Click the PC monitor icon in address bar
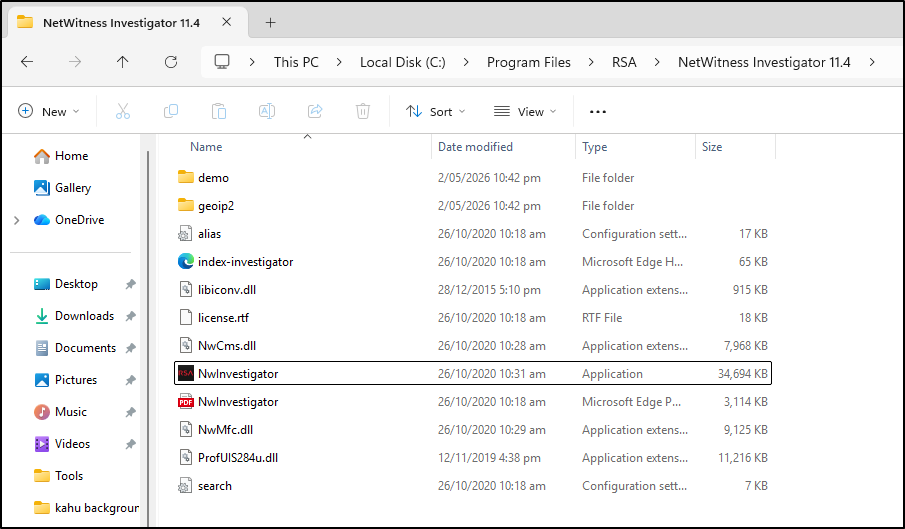905x529 pixels. (x=222, y=62)
